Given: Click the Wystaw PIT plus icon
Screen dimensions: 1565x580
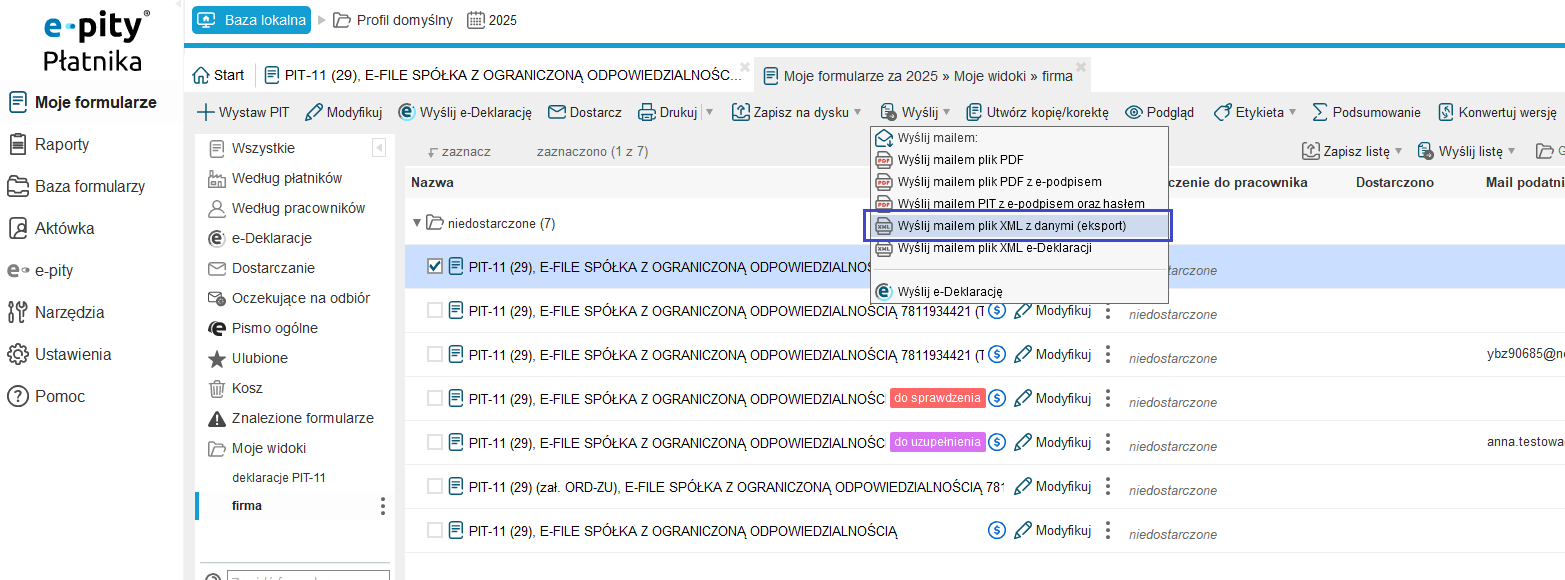Looking at the screenshot, I should 205,113.
